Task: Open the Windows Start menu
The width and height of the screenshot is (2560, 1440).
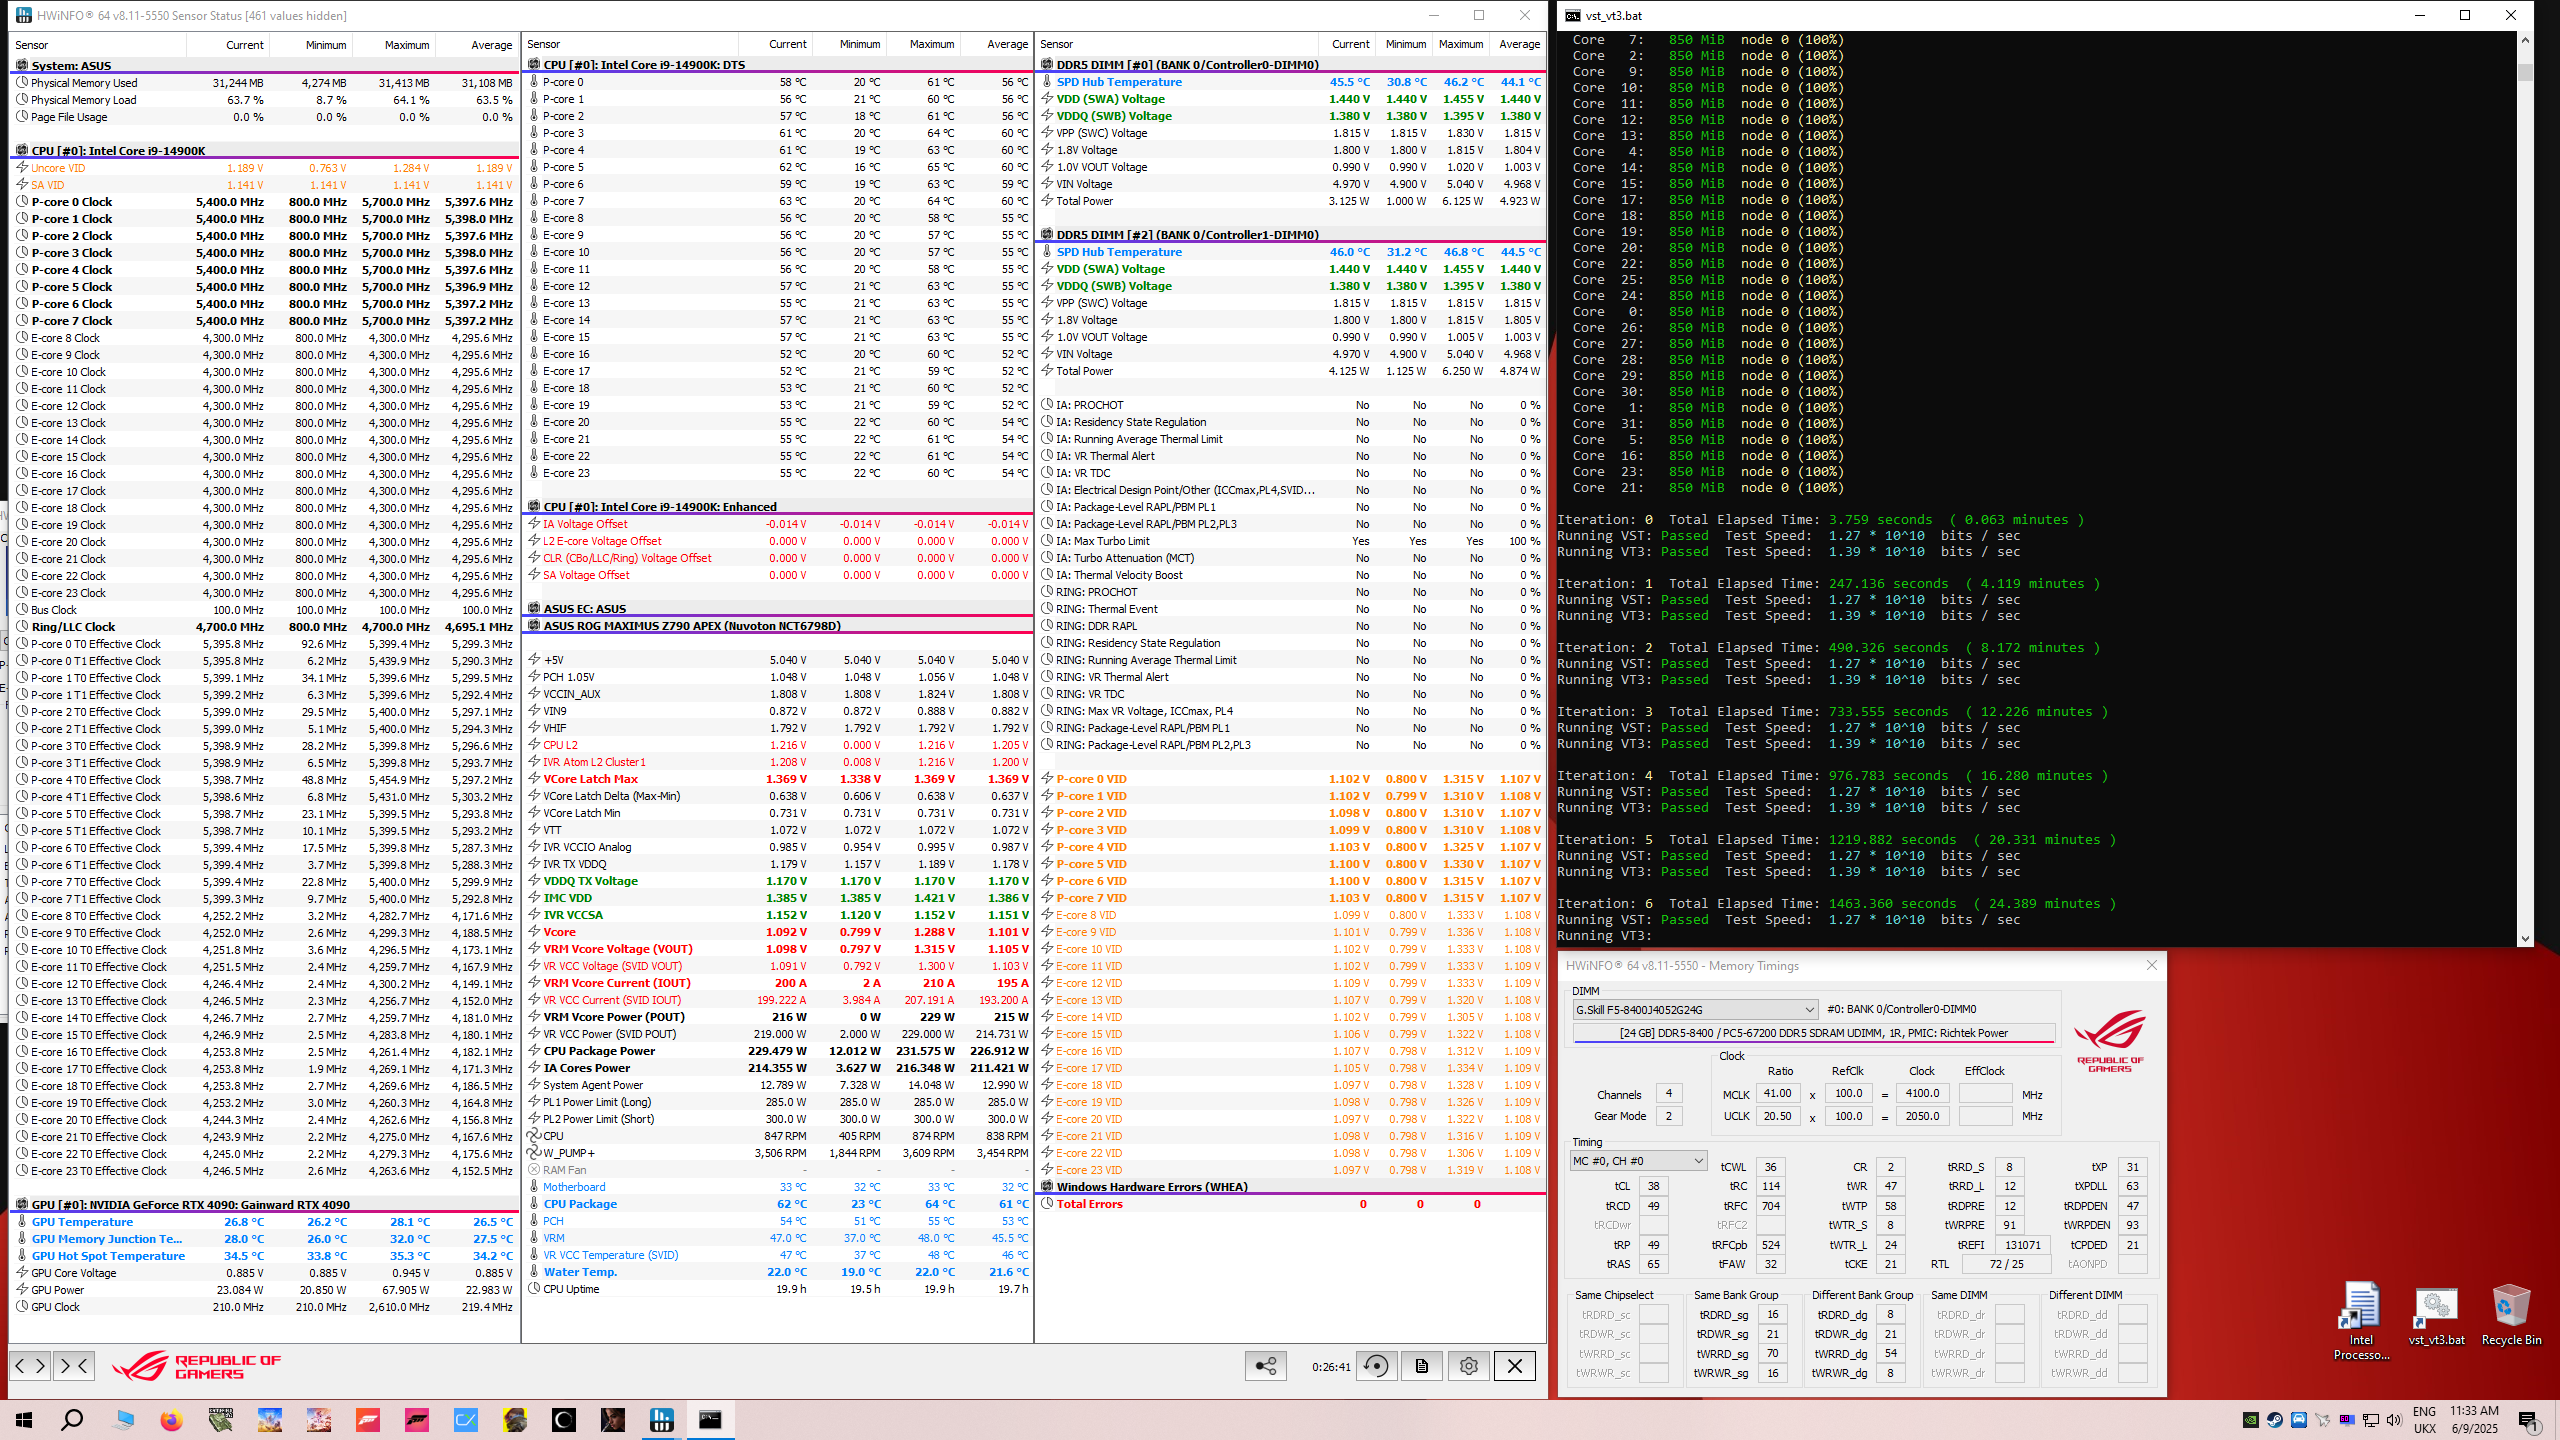Action: click(x=24, y=1420)
